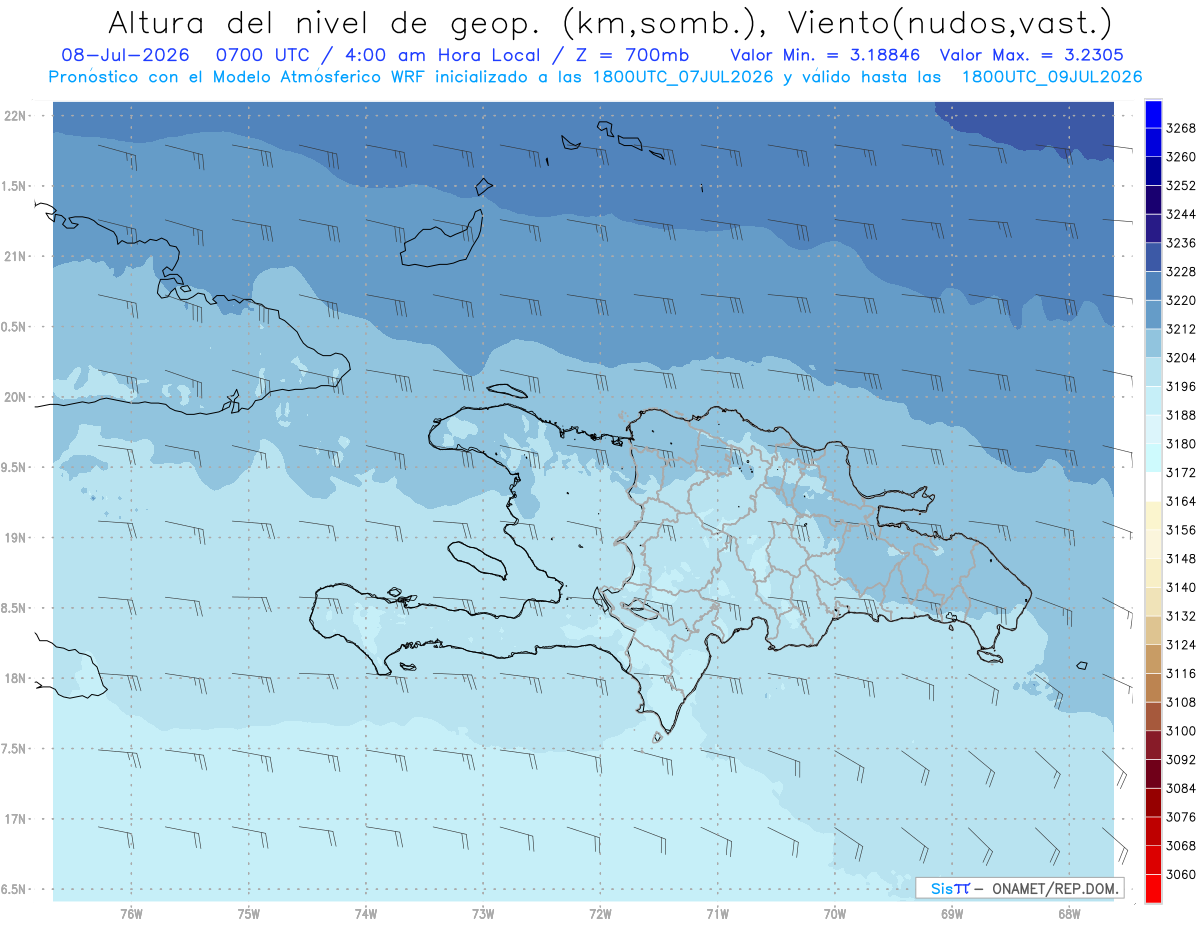Click the '68W' longitude label
The height and width of the screenshot is (927, 1200).
coord(1069,913)
